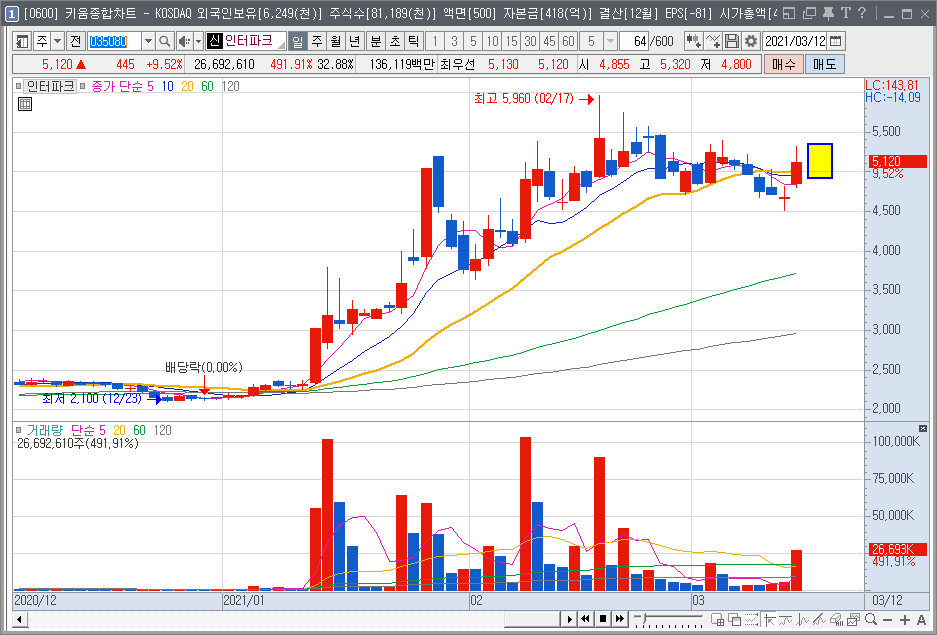Image resolution: width=937 pixels, height=635 pixels.
Task: Toggle the side panel icon at toolbar start
Action: [22, 41]
